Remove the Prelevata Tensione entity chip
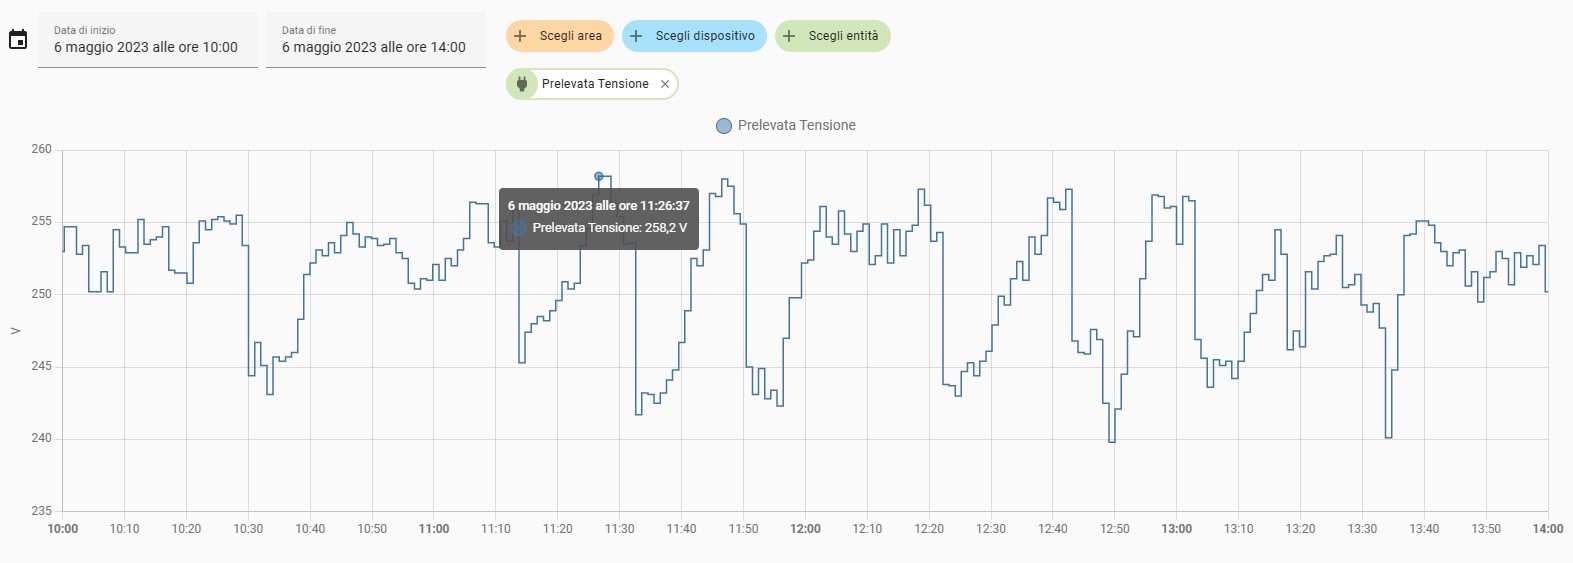The image size is (1573, 563). click(665, 84)
